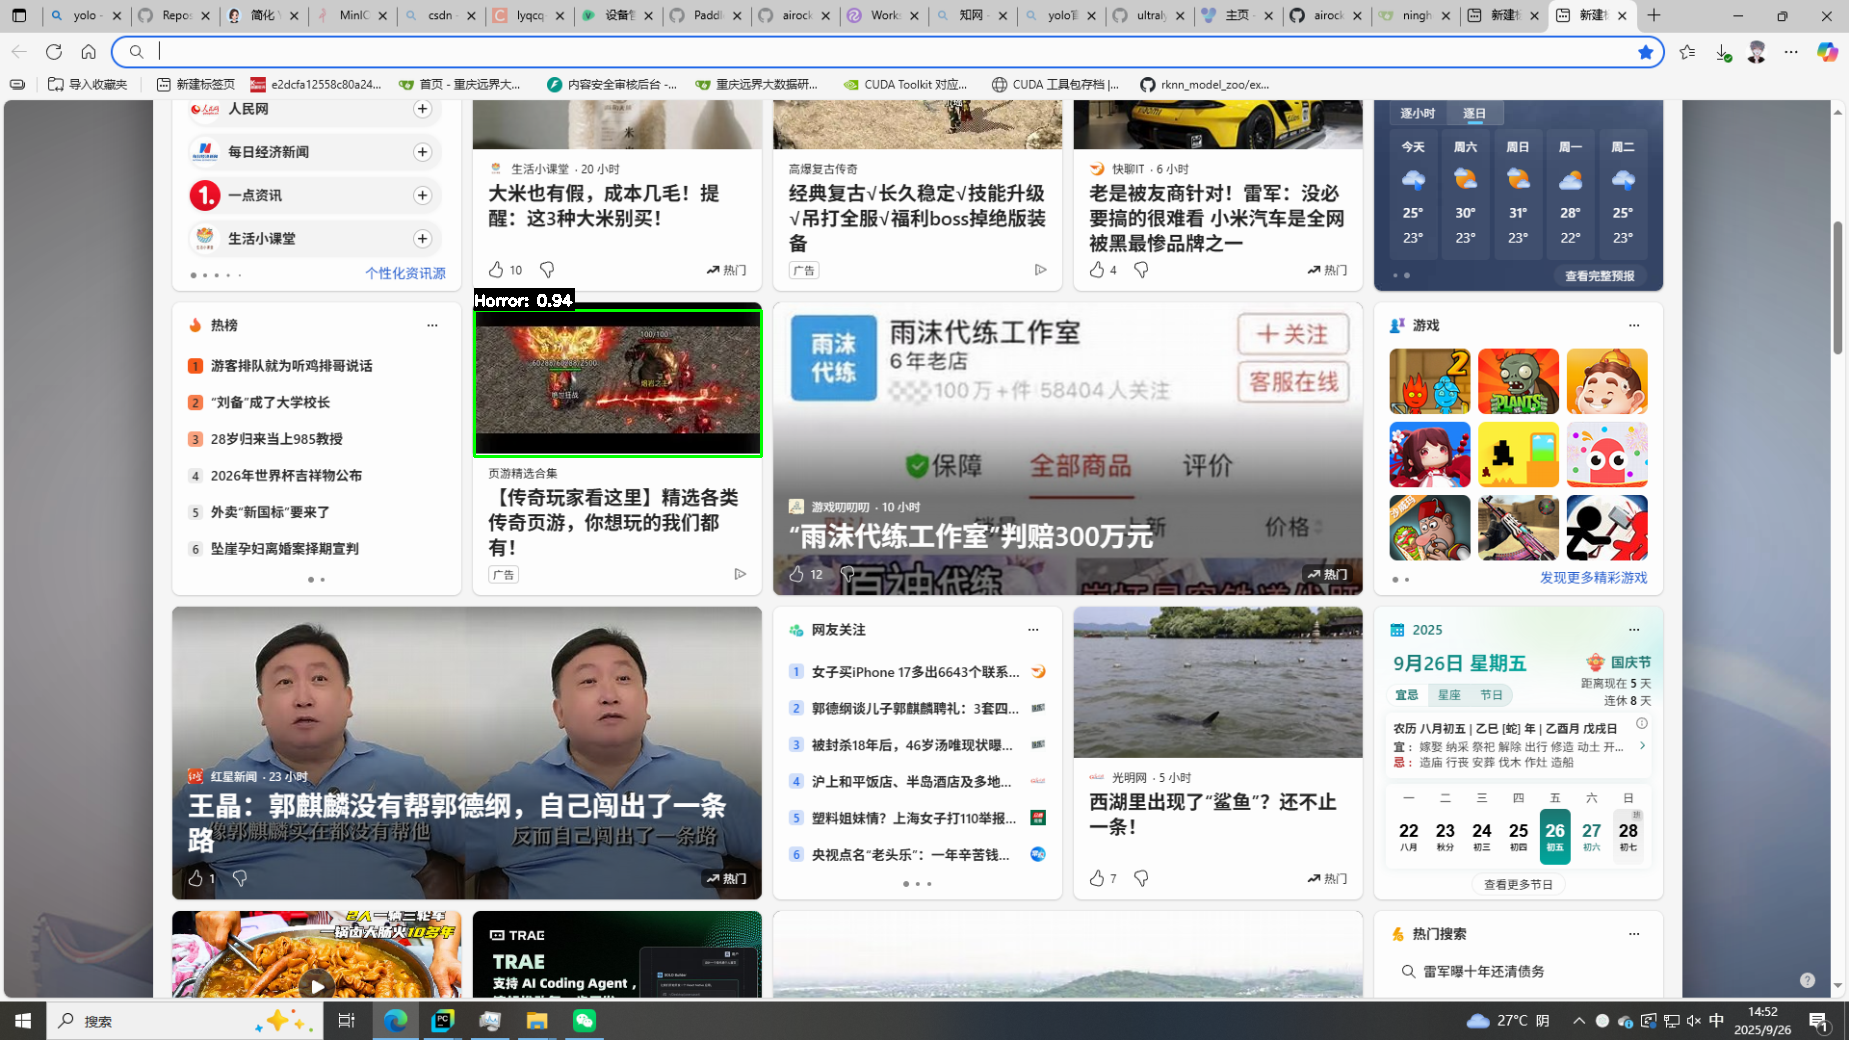1849x1040 pixels.
Task: Click the 个性化资讯源 link
Action: pos(405,274)
